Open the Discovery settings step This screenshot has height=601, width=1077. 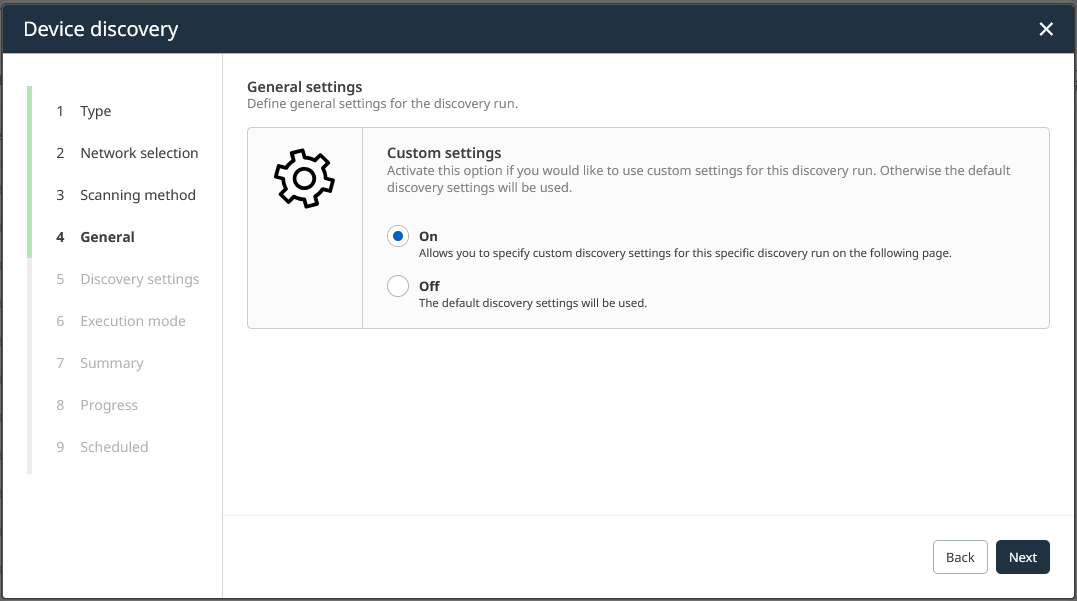pyautogui.click(x=139, y=279)
